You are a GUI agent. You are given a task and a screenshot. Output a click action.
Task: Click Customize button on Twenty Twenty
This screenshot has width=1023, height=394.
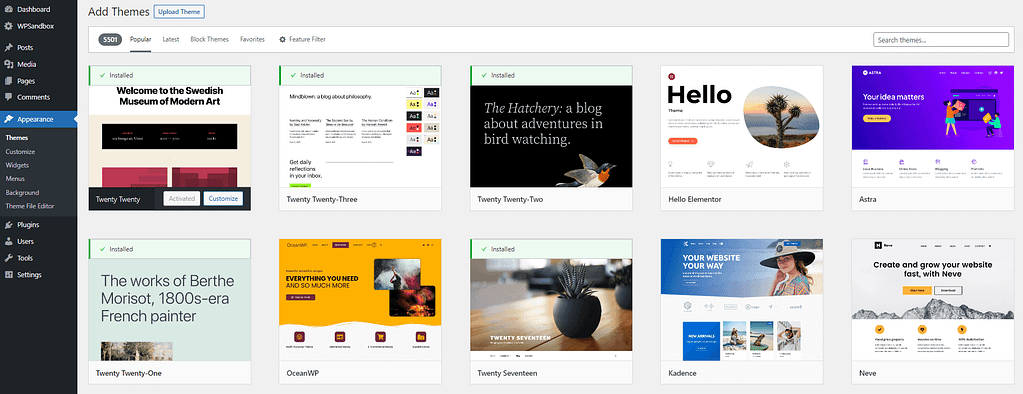click(223, 198)
